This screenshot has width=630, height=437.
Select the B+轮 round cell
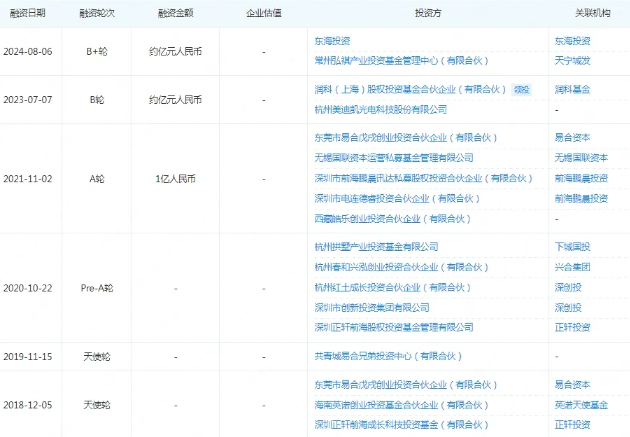tap(97, 52)
